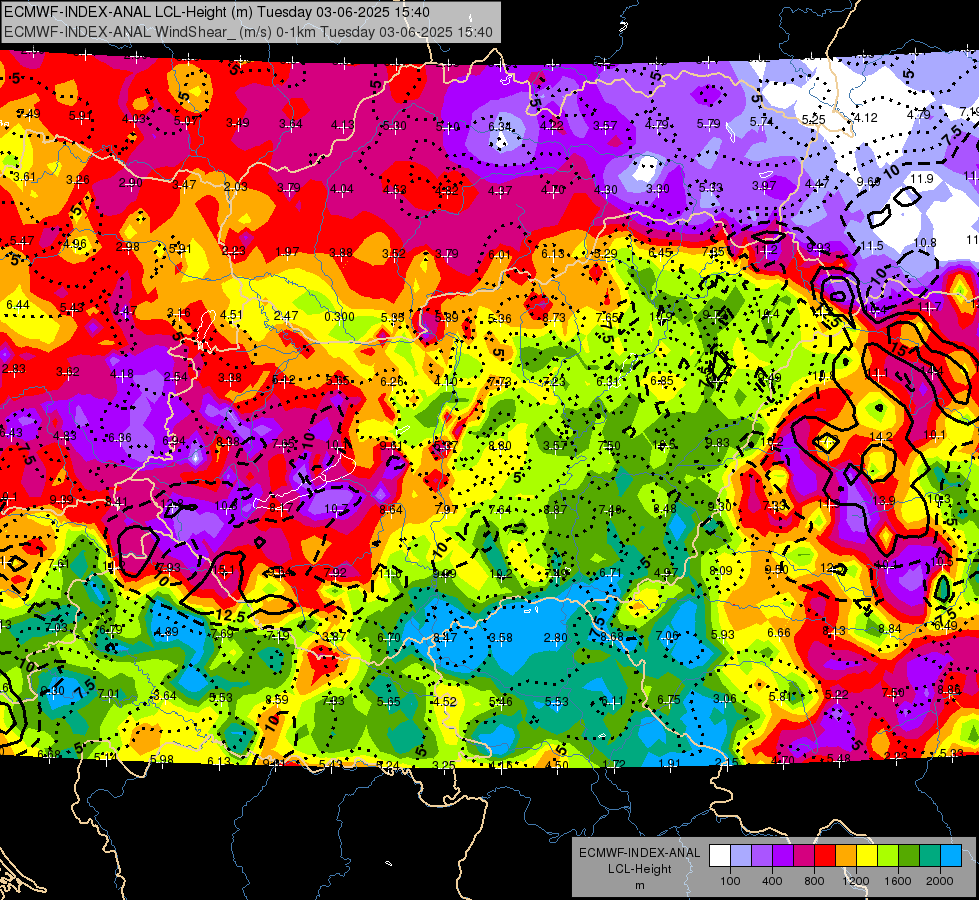Click the grid value 4.51
979x900 pixels.
coord(231,315)
